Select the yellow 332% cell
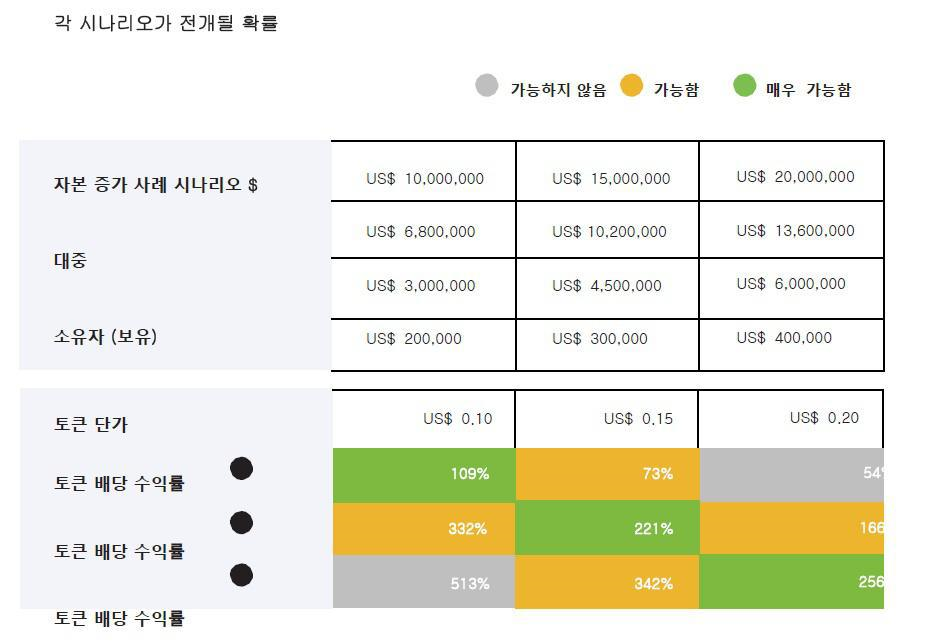 point(424,529)
